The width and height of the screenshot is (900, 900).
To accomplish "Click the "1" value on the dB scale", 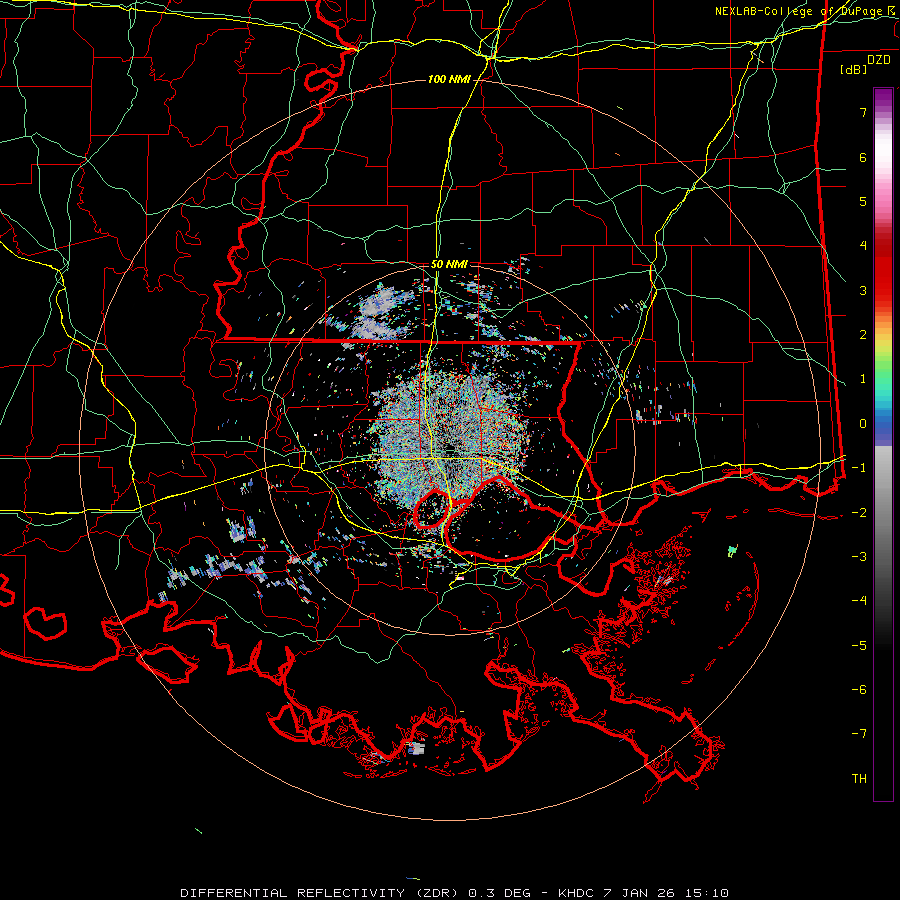I will [863, 379].
